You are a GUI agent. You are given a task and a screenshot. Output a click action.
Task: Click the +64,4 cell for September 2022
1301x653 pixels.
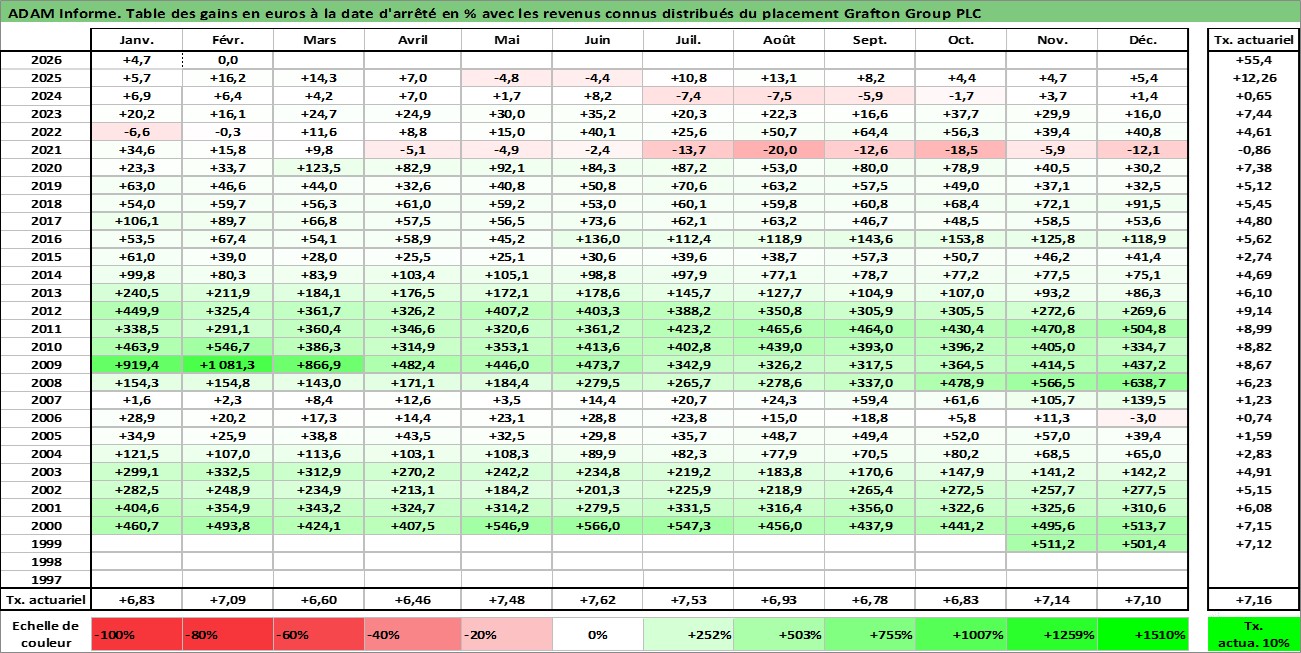click(x=869, y=131)
